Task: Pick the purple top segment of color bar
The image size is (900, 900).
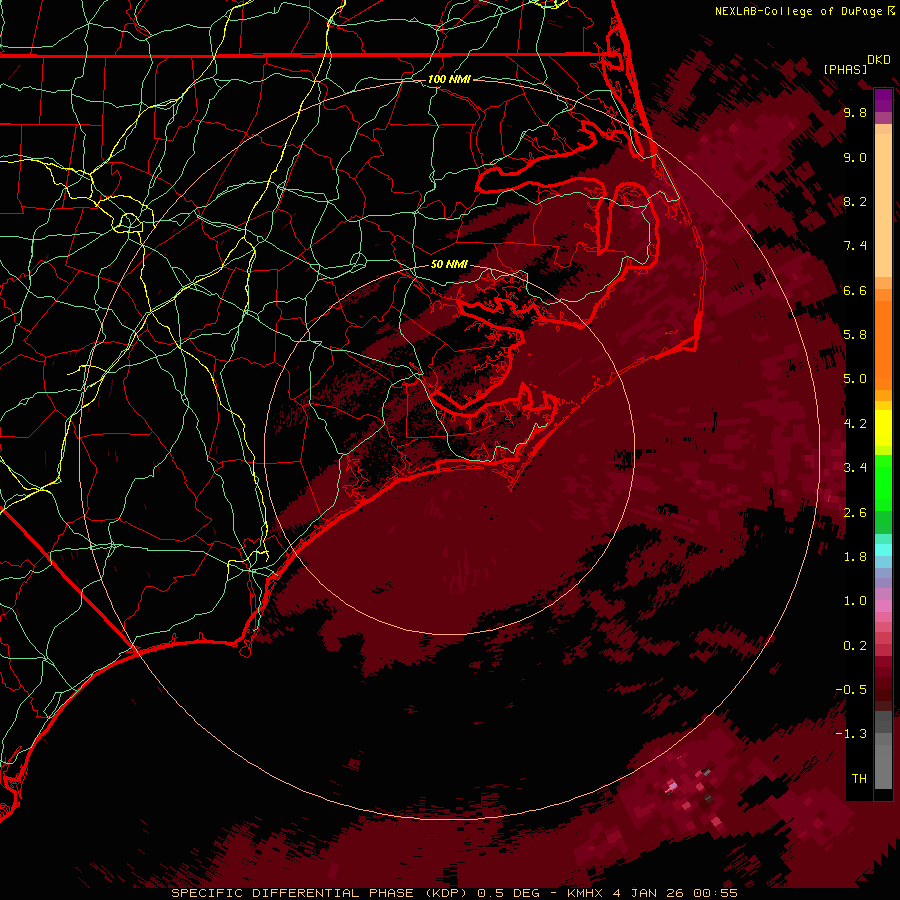Action: pyautogui.click(x=883, y=100)
